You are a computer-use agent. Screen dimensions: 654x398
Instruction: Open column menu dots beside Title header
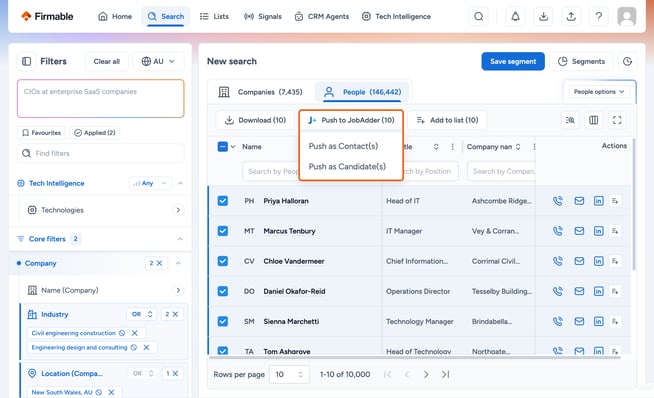coord(453,147)
